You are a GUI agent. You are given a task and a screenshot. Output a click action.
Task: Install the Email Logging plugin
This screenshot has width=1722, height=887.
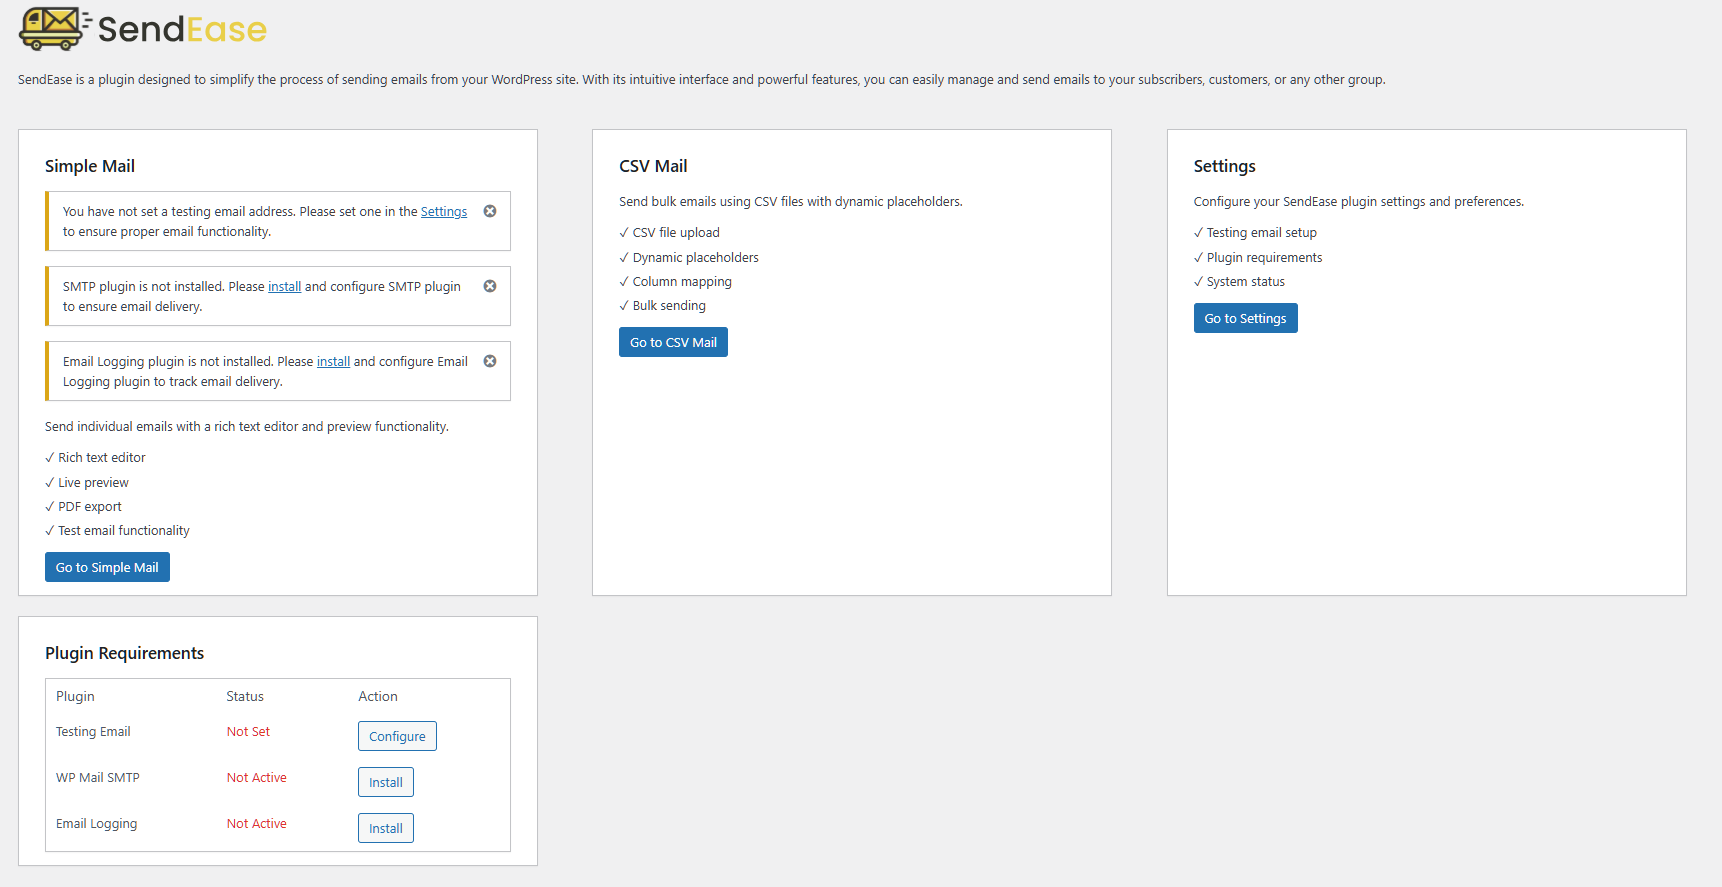[x=386, y=828]
